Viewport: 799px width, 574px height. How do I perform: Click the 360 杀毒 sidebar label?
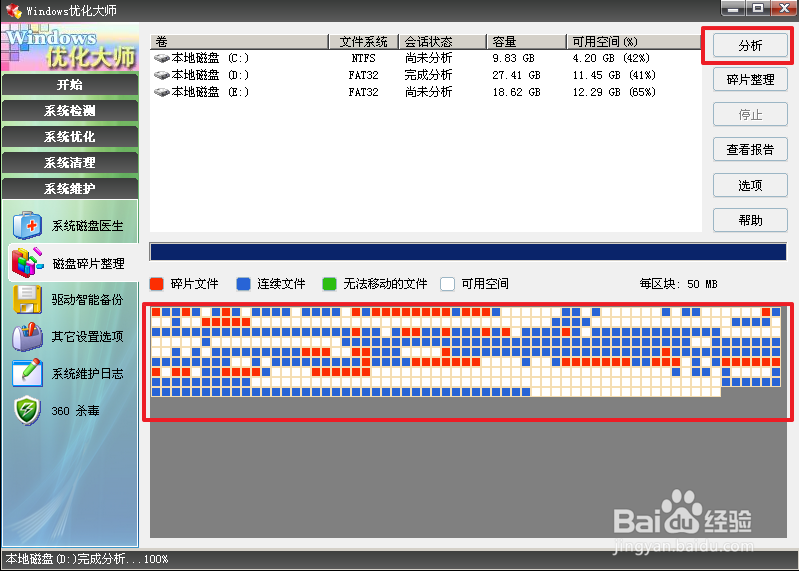(75, 411)
